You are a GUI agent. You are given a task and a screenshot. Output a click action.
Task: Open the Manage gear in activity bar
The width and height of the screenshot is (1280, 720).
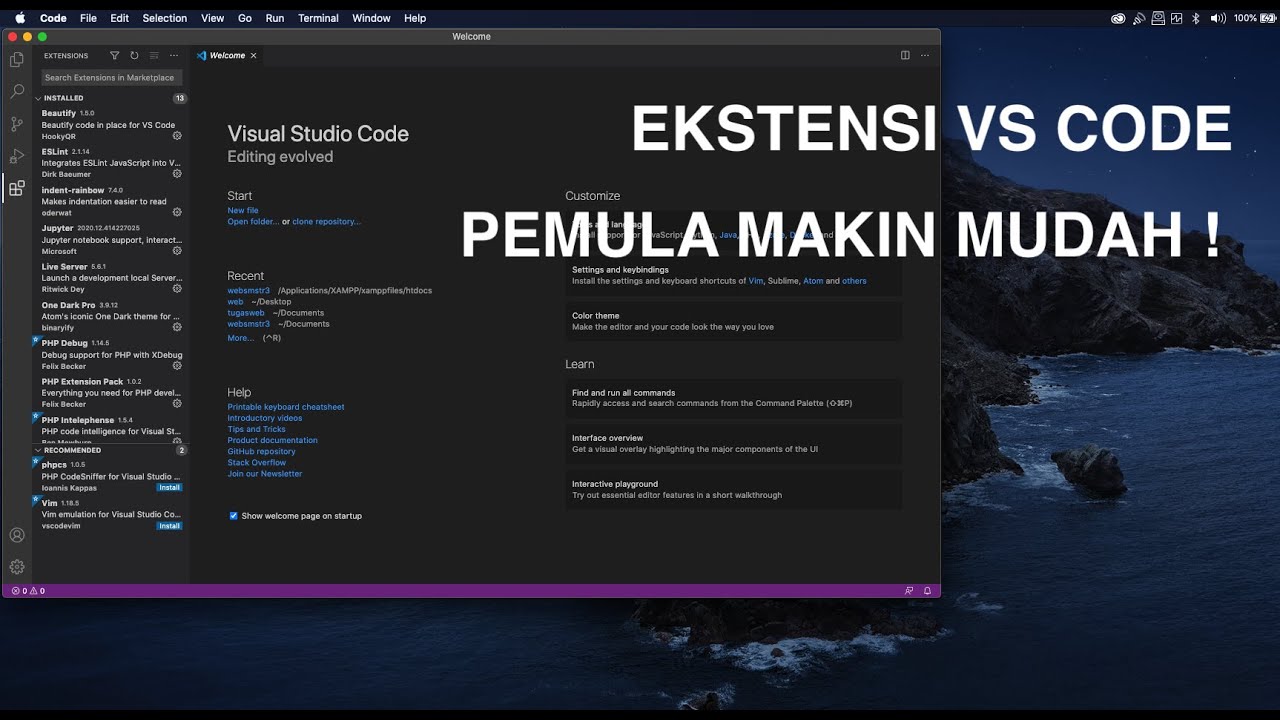pos(17,567)
